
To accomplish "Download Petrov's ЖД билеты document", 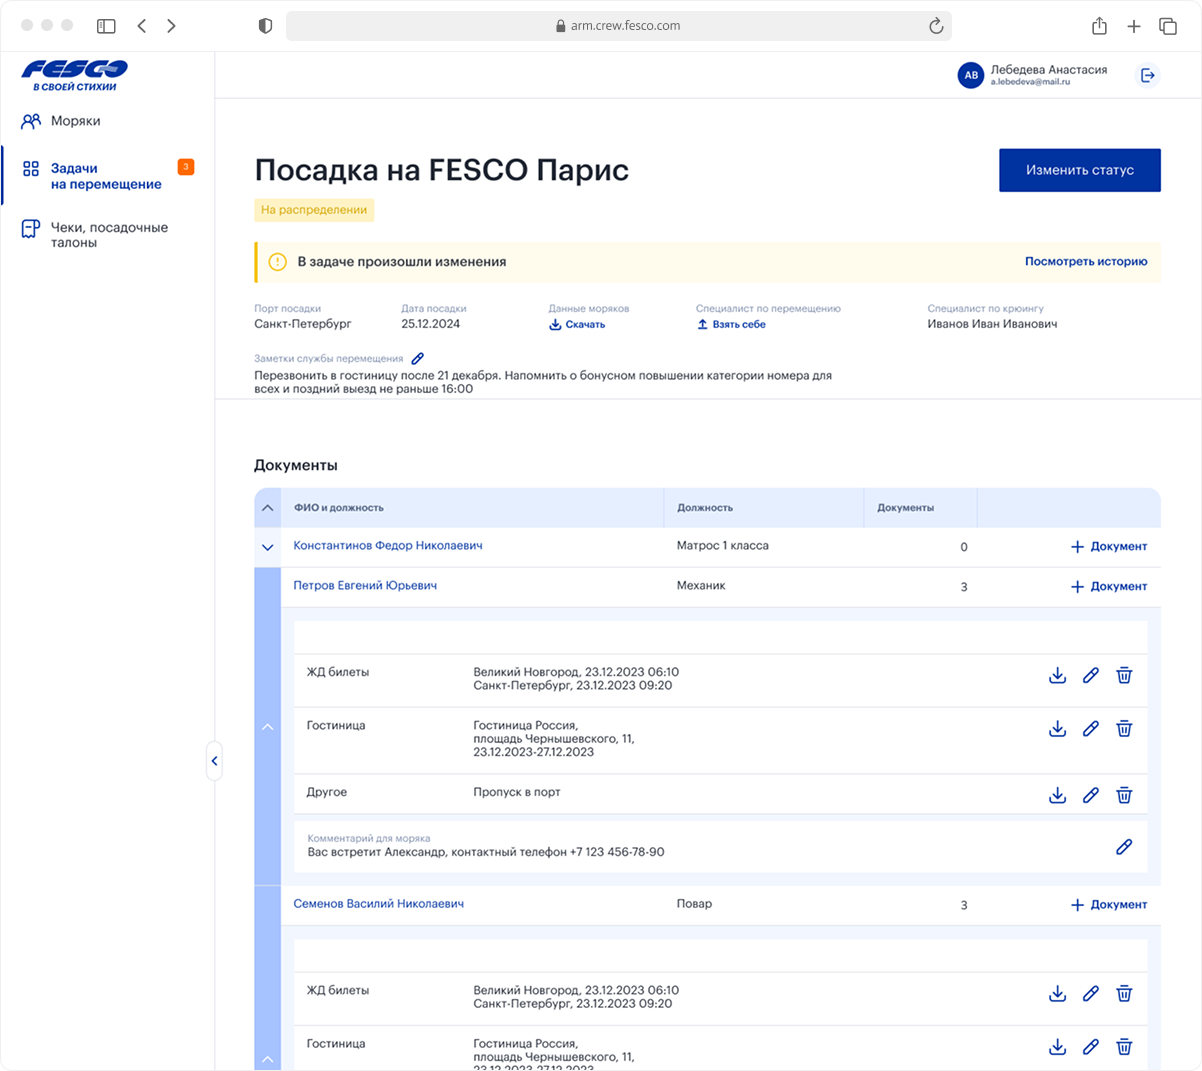I will (x=1057, y=676).
